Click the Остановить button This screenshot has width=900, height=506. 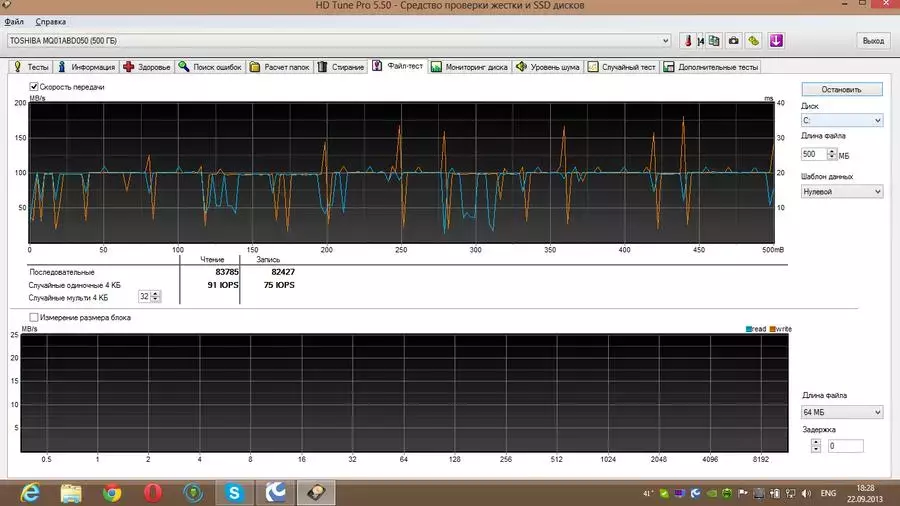click(841, 89)
